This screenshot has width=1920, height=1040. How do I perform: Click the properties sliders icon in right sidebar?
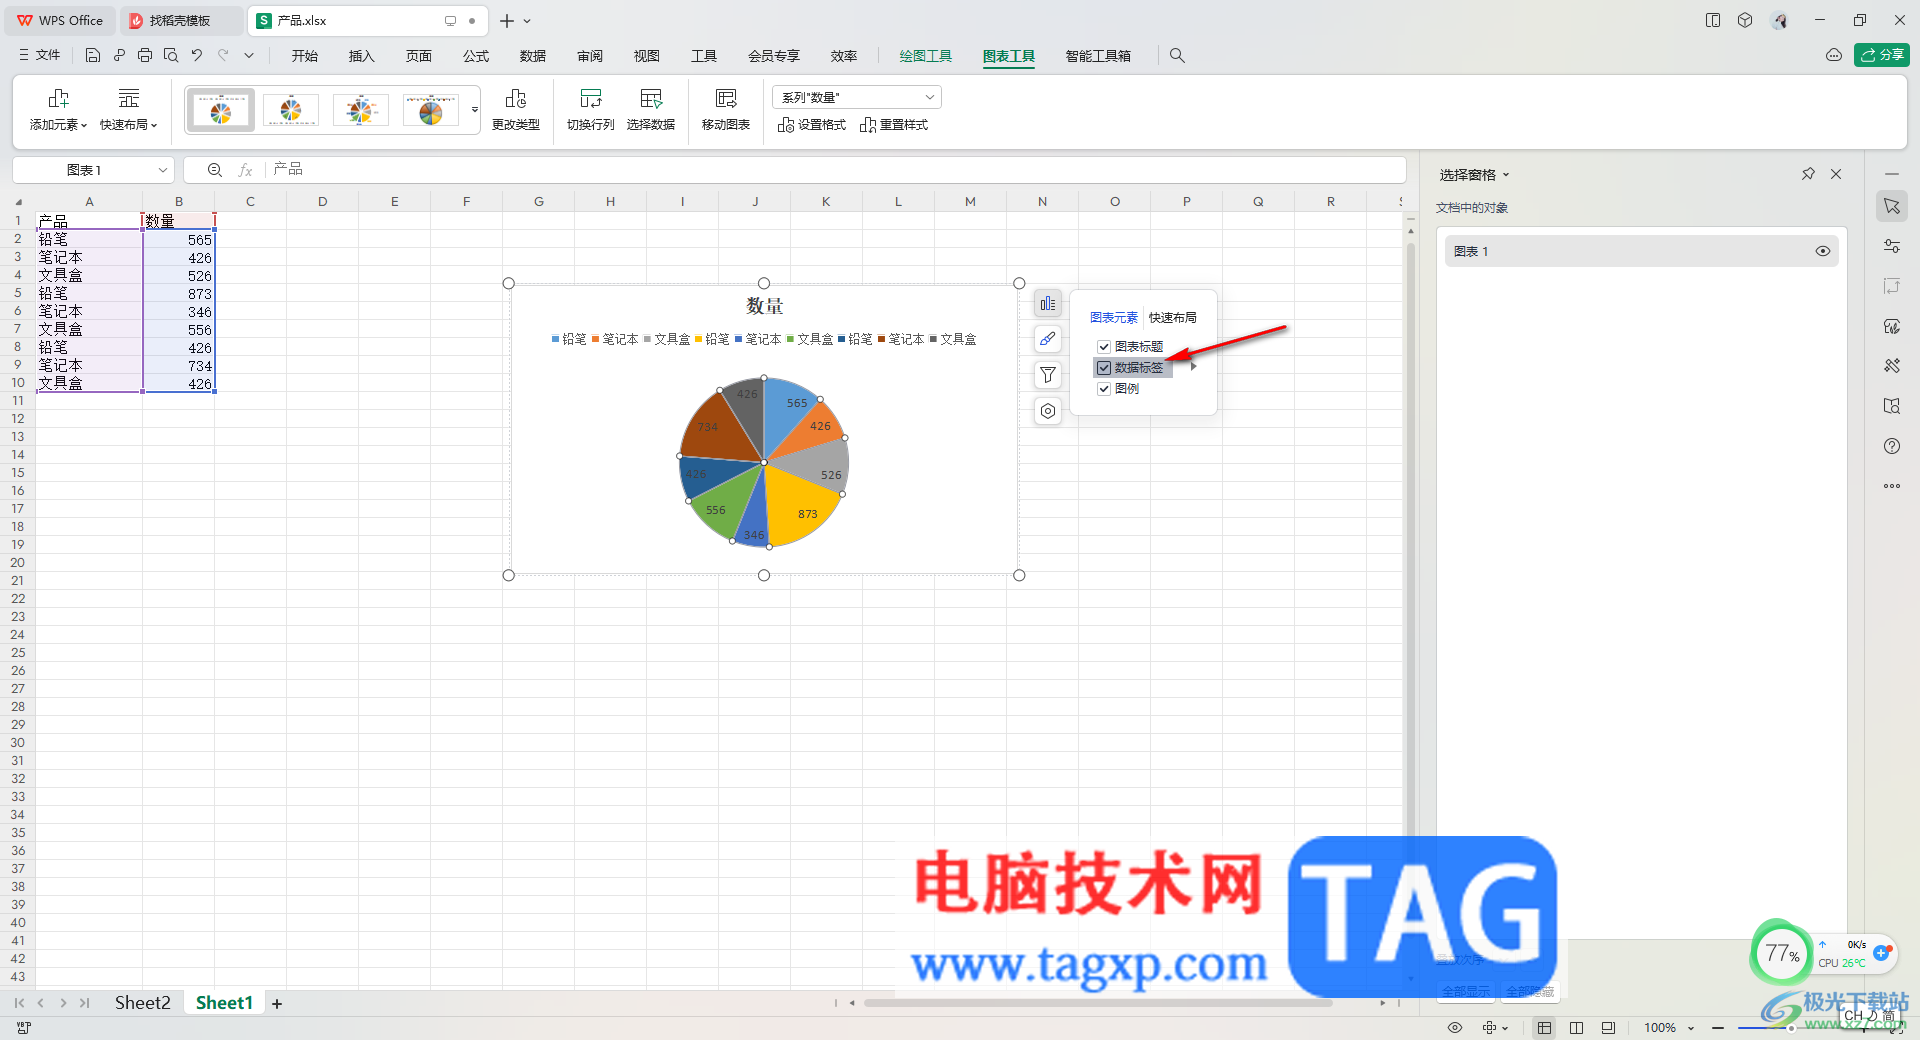pyautogui.click(x=1891, y=246)
